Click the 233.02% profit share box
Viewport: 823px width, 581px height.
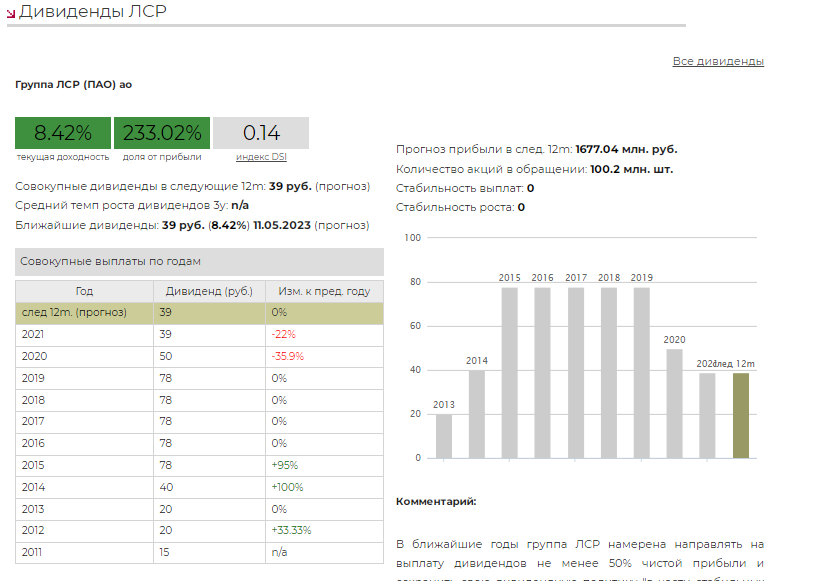coord(162,133)
